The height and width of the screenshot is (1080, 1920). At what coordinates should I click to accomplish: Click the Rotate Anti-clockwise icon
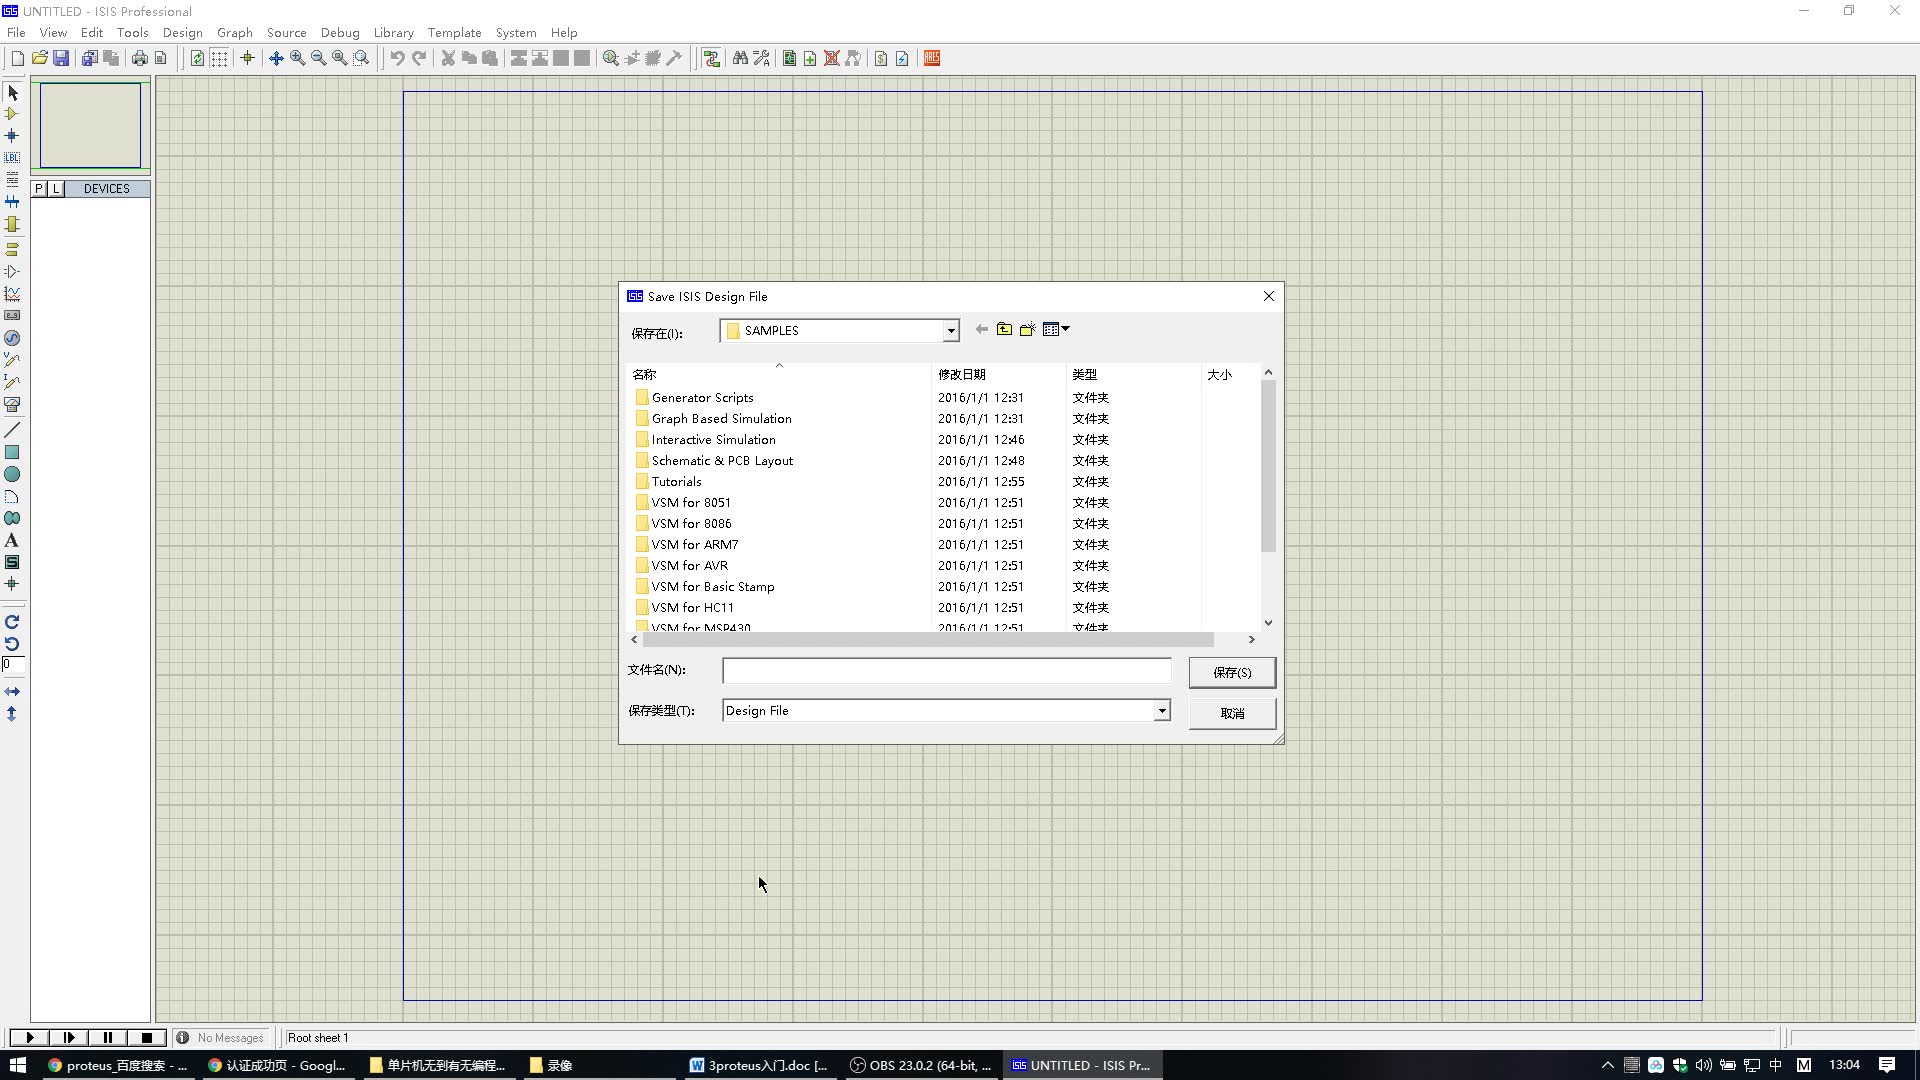tap(12, 643)
